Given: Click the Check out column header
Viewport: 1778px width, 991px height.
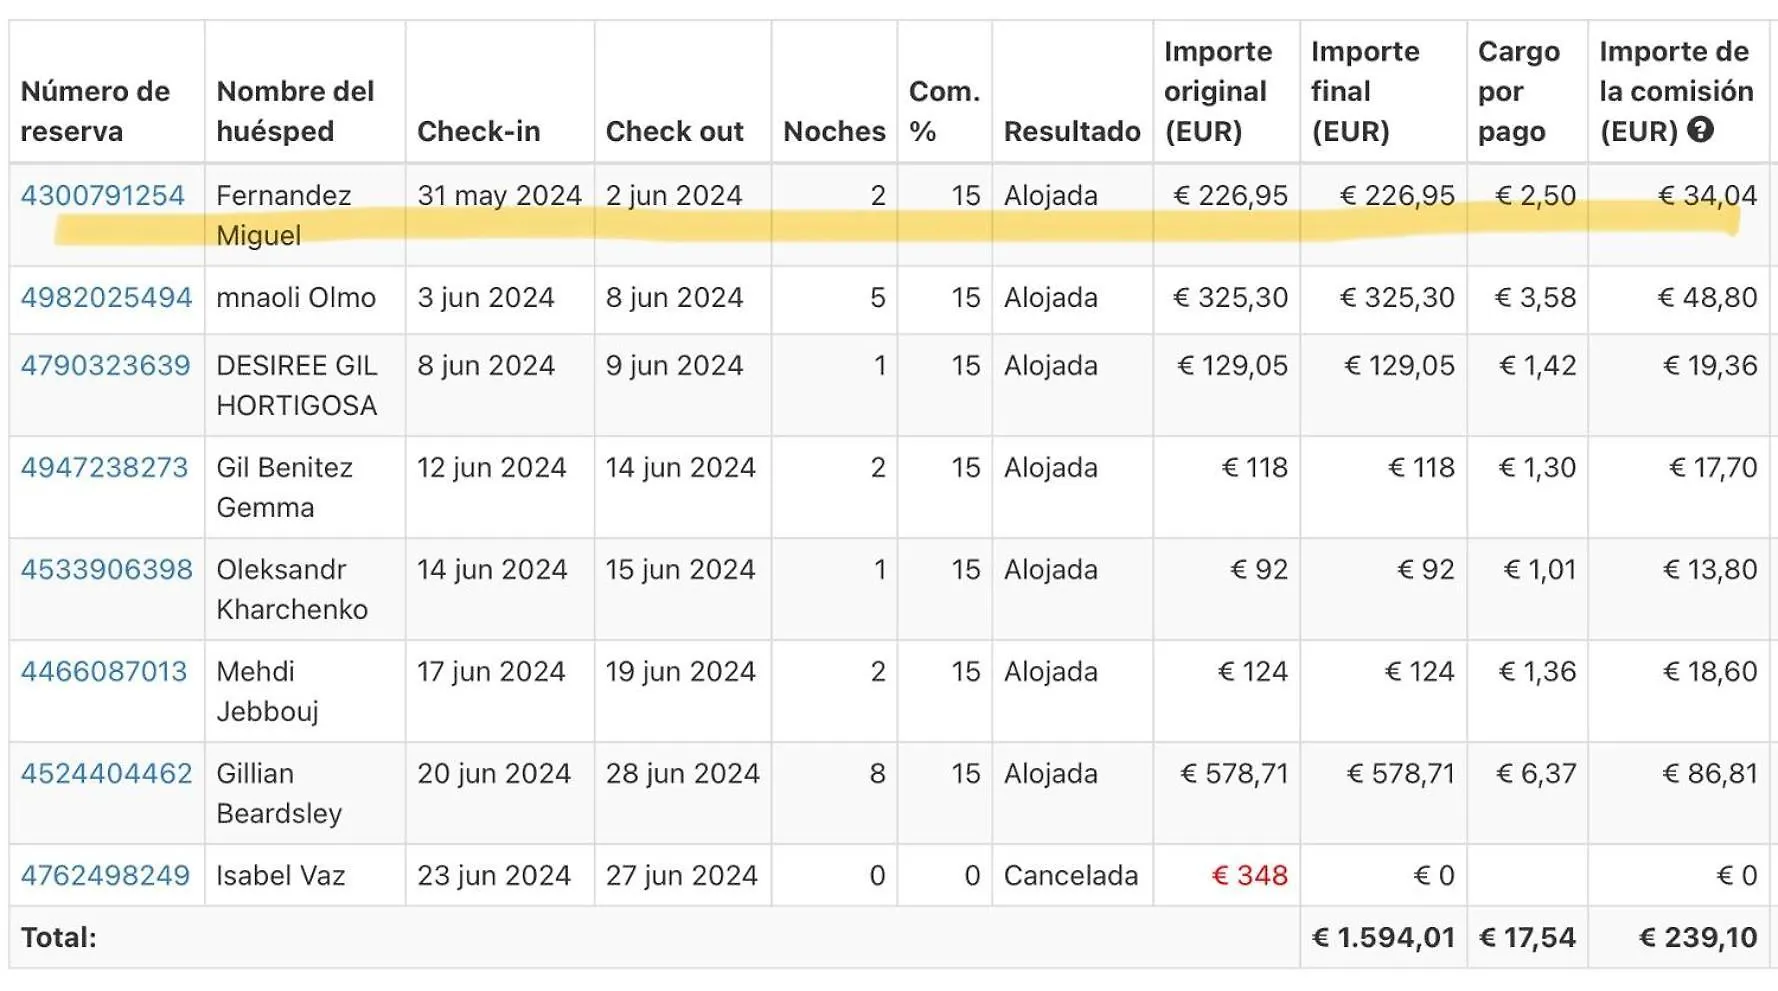Looking at the screenshot, I should click(674, 131).
